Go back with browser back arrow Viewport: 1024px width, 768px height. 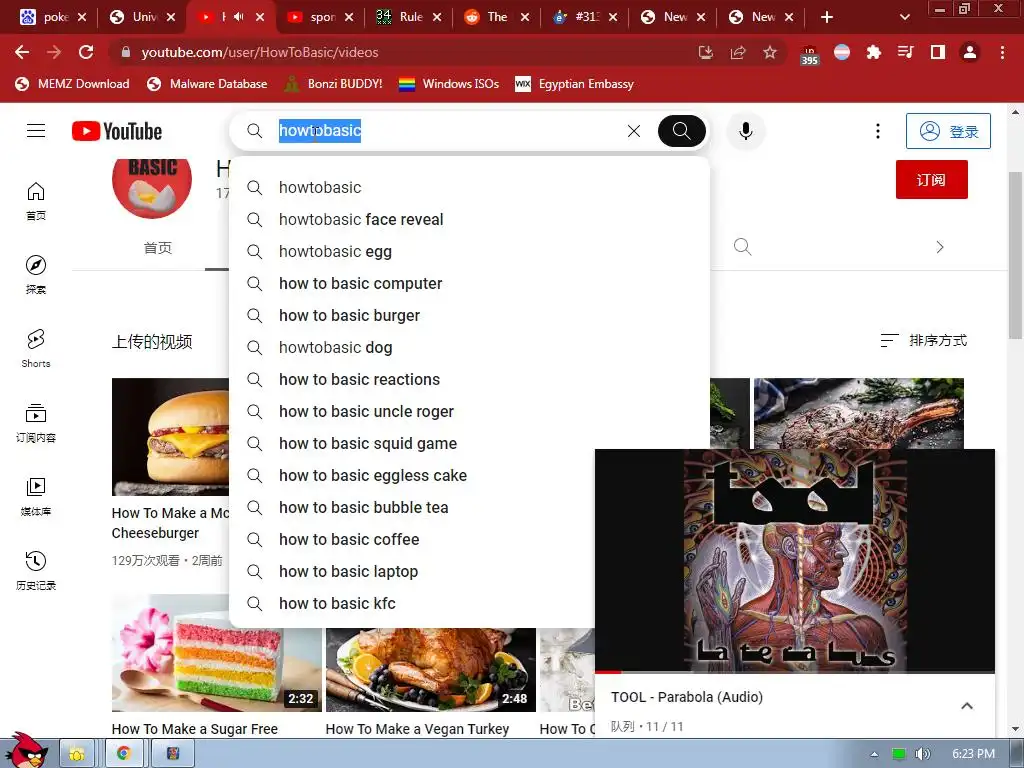tap(22, 52)
